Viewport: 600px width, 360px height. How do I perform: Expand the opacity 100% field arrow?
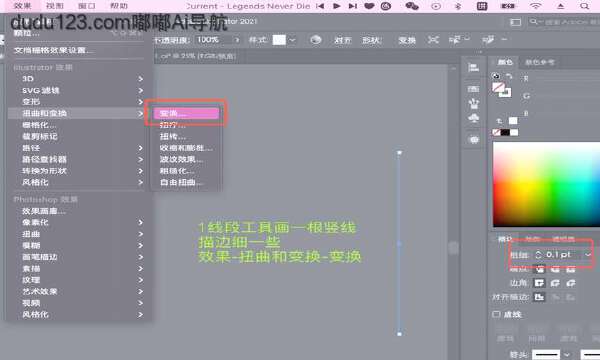tap(236, 40)
